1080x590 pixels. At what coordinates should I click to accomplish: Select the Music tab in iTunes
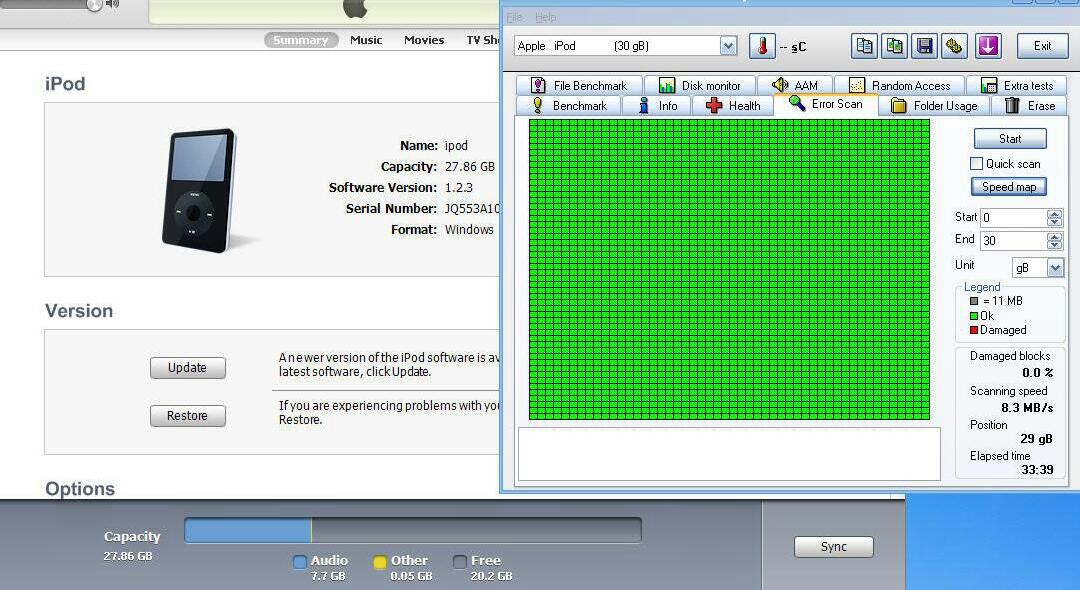pos(366,40)
